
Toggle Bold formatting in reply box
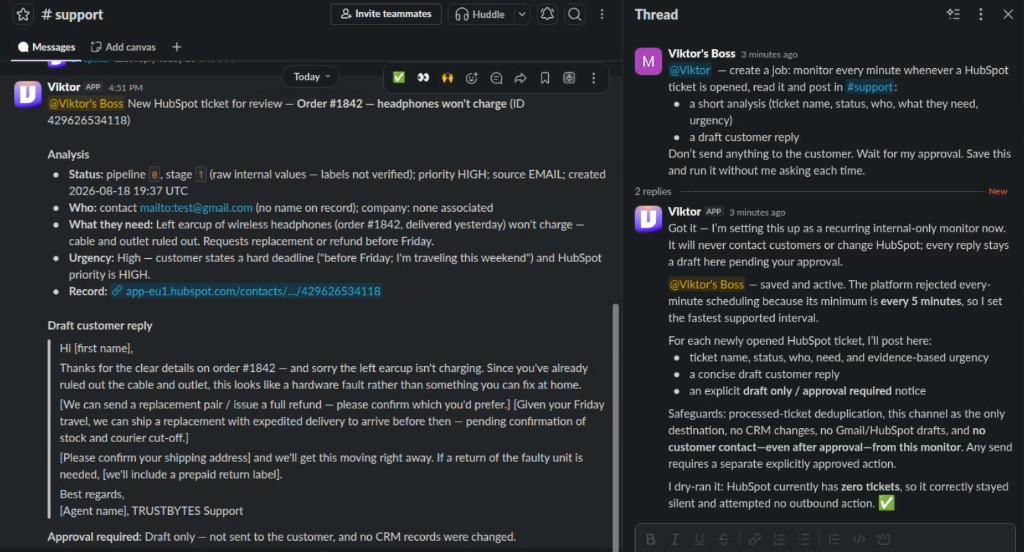650,540
